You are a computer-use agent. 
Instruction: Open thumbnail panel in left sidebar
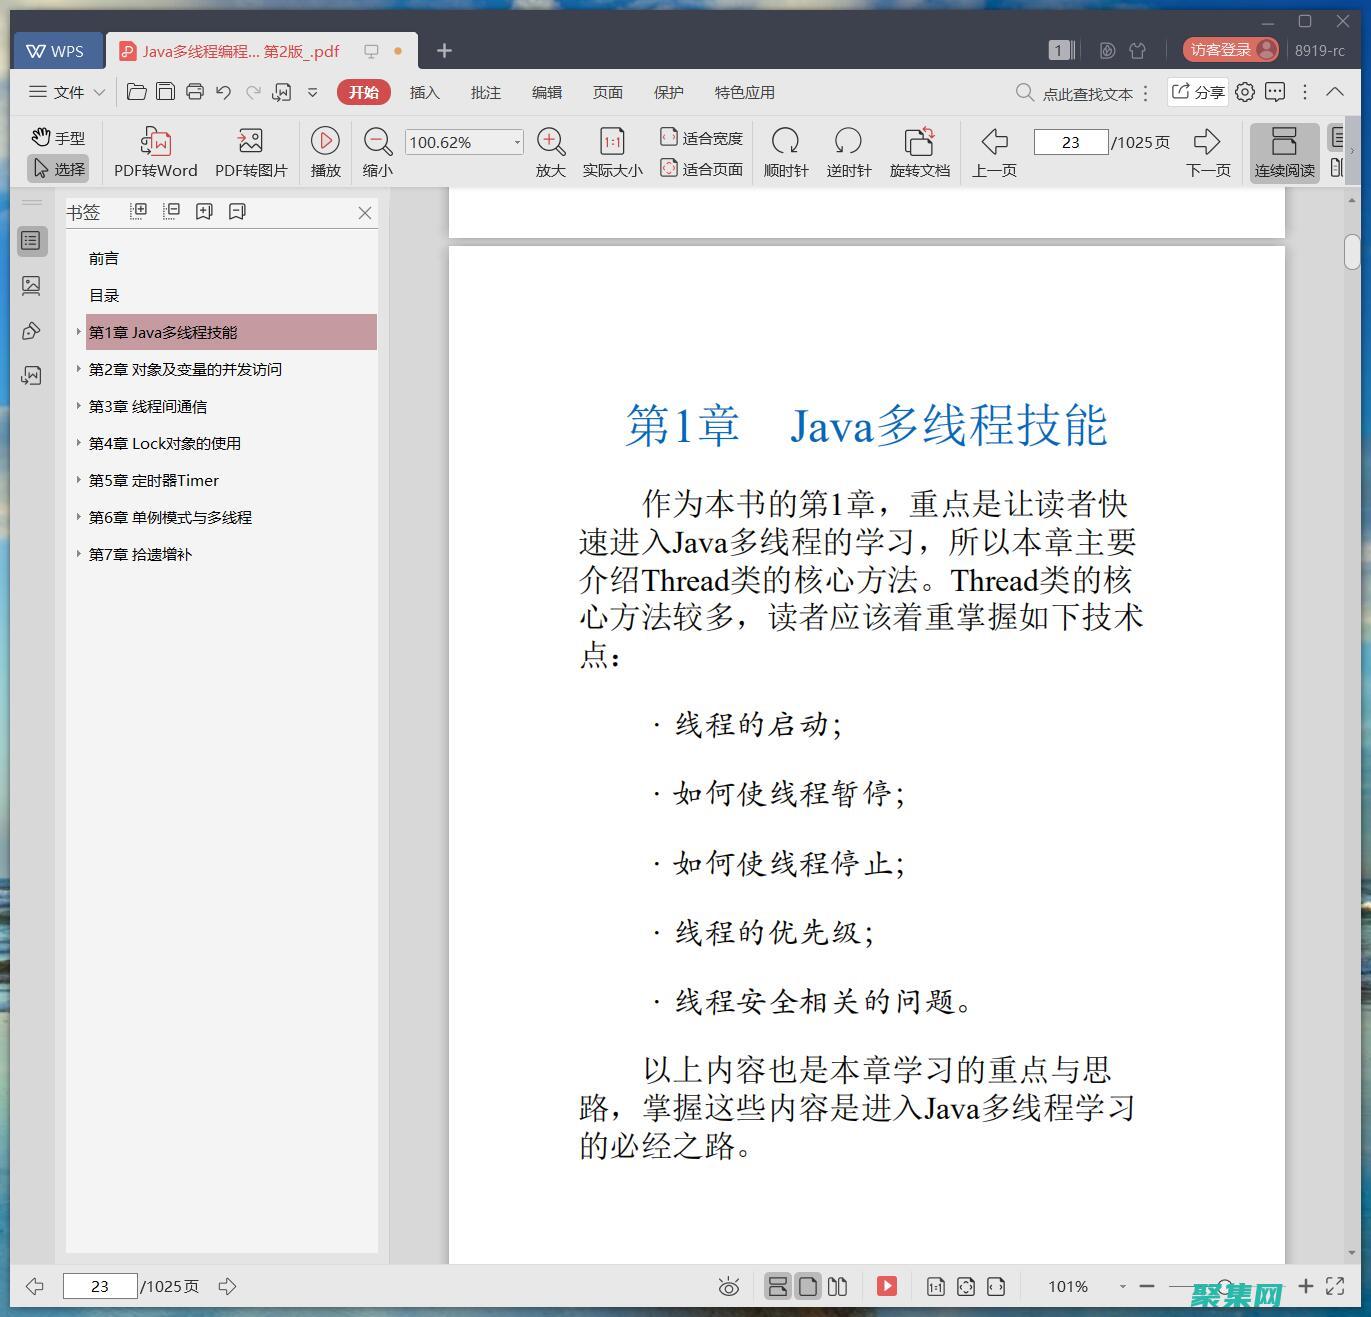31,286
